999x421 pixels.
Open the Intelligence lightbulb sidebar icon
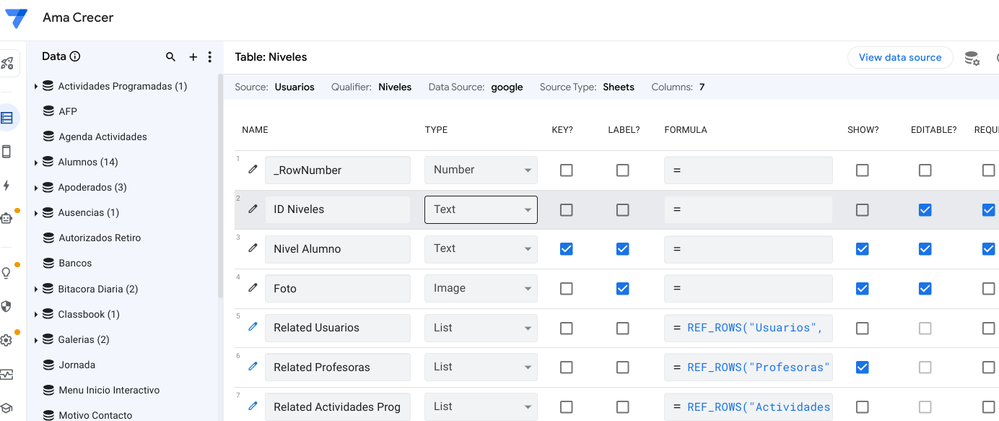7,273
